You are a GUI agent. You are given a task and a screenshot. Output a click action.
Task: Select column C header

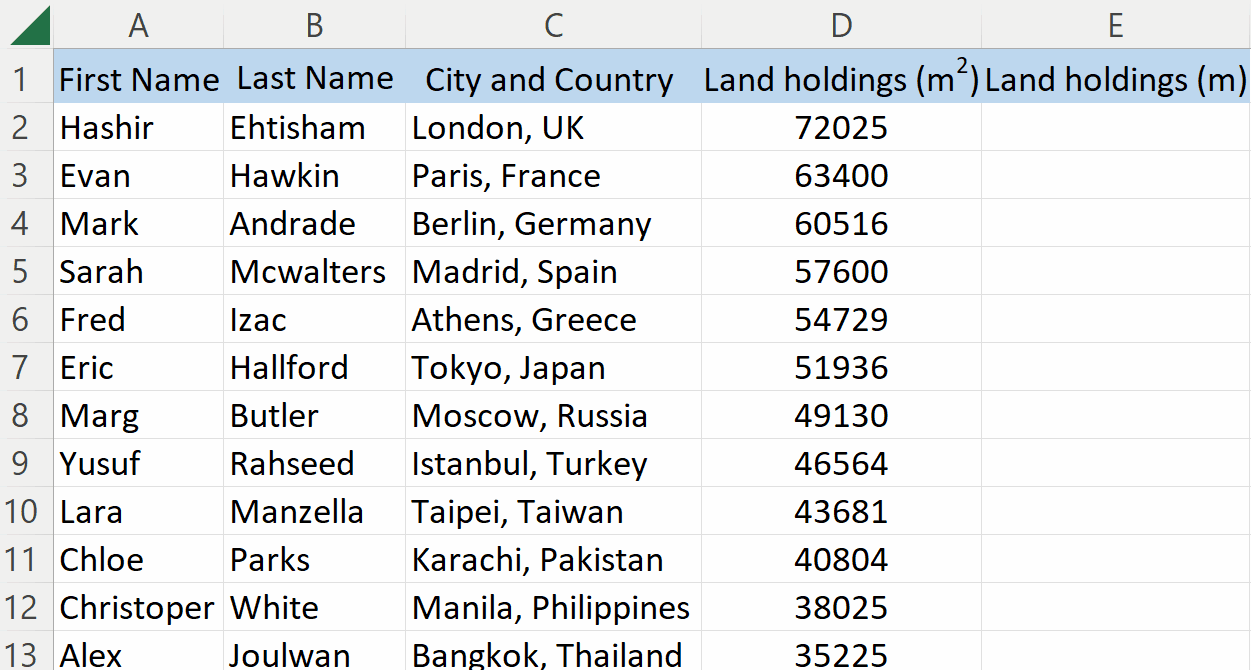pyautogui.click(x=553, y=25)
